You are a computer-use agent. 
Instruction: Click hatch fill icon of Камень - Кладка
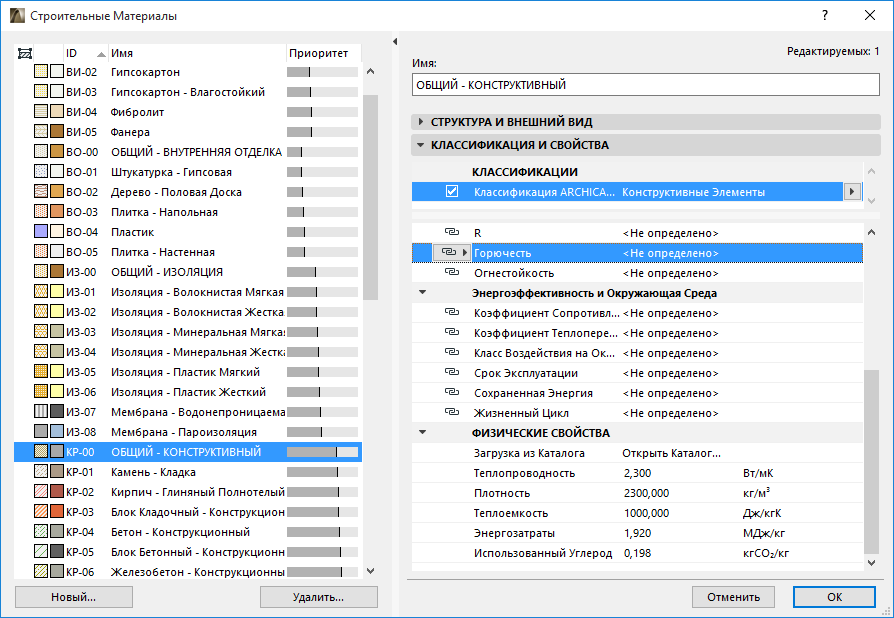[40, 471]
